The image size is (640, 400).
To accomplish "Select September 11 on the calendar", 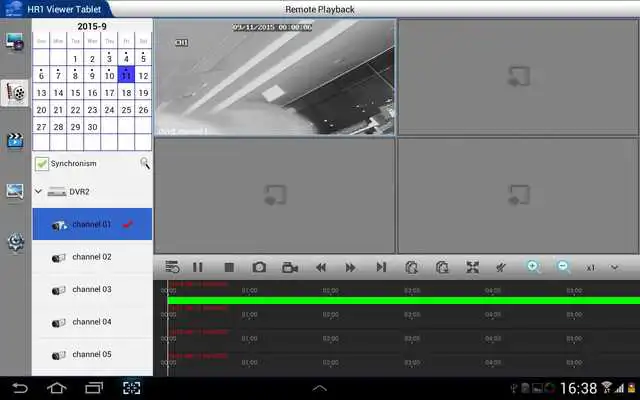I will 126,75.
